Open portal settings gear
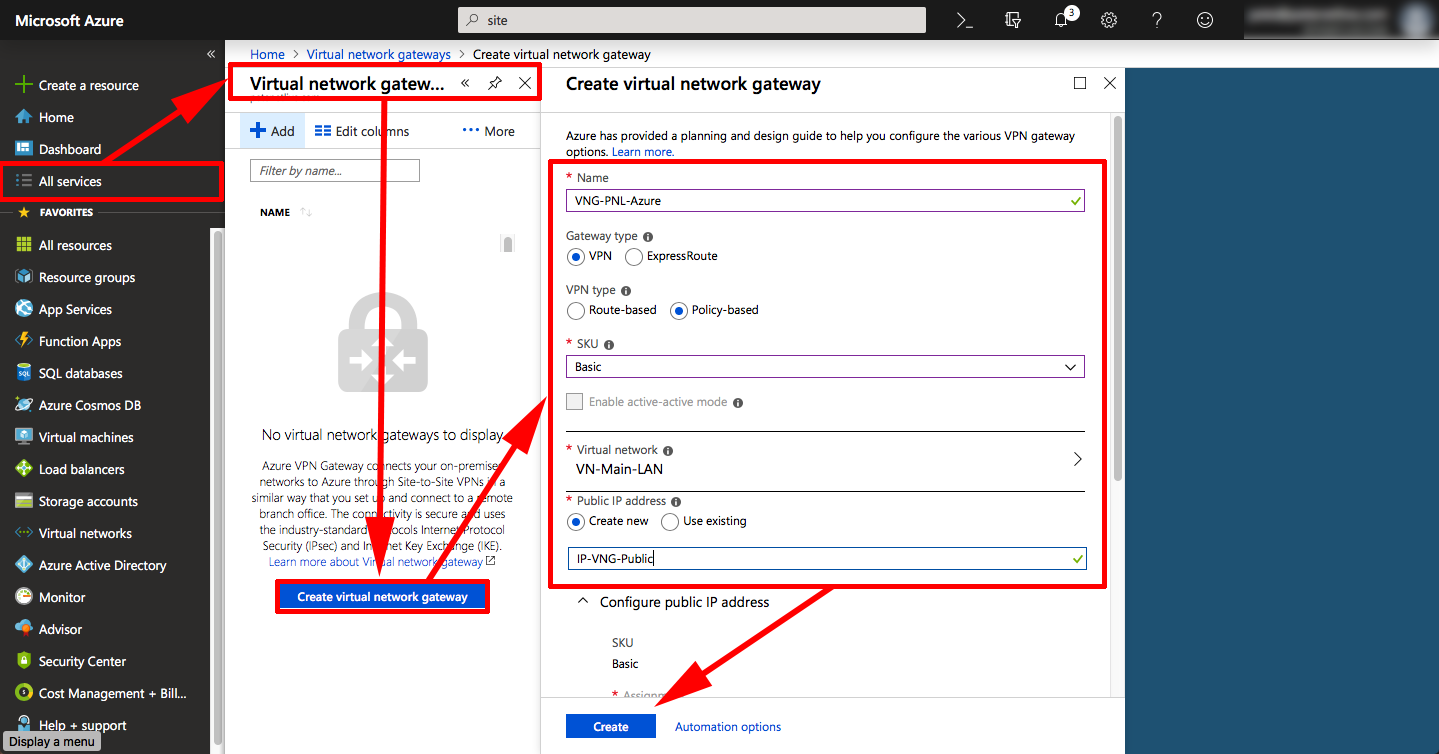 pos(1109,20)
